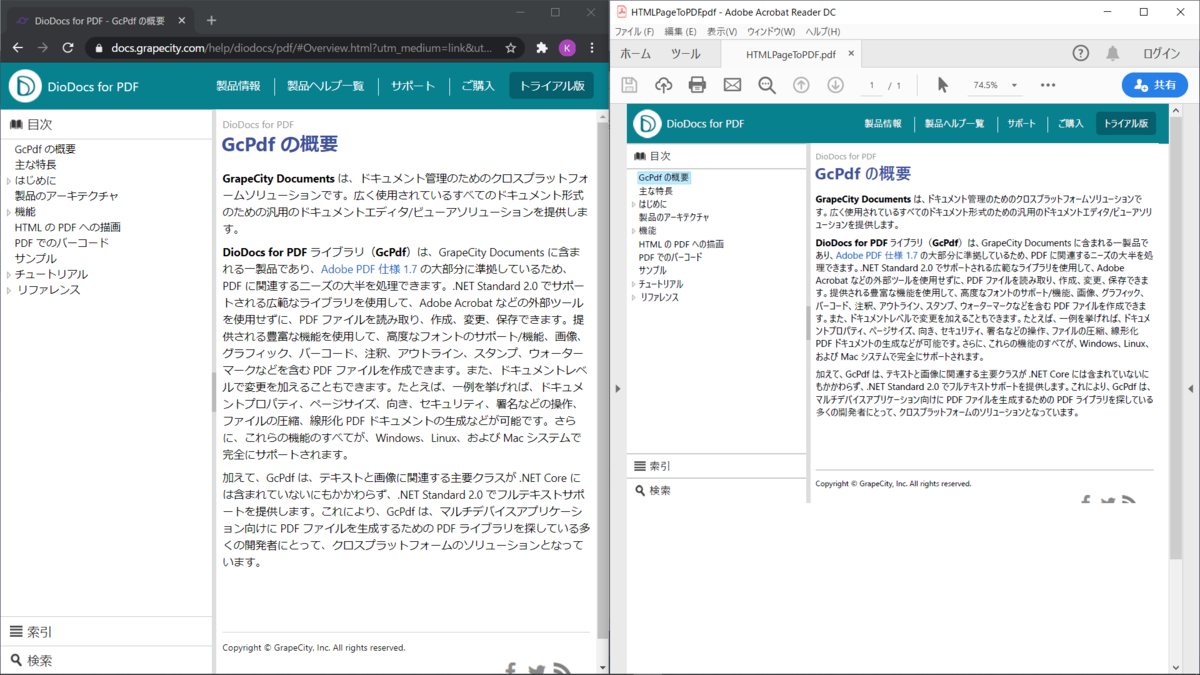Open the Chrome profile avatar K
Viewport: 1200px width, 675px height.
(x=567, y=47)
